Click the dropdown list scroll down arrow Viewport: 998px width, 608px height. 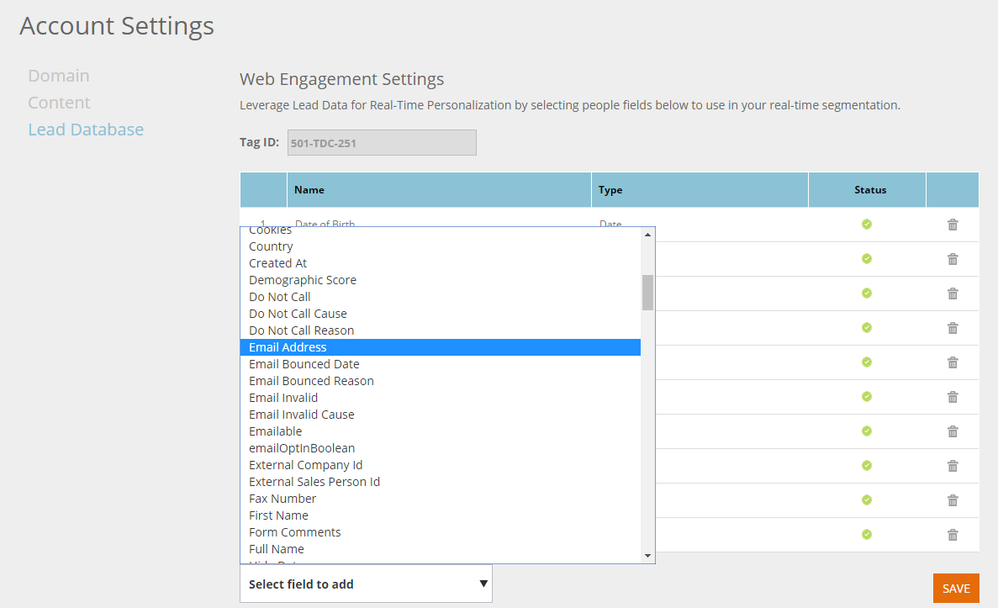[648, 555]
